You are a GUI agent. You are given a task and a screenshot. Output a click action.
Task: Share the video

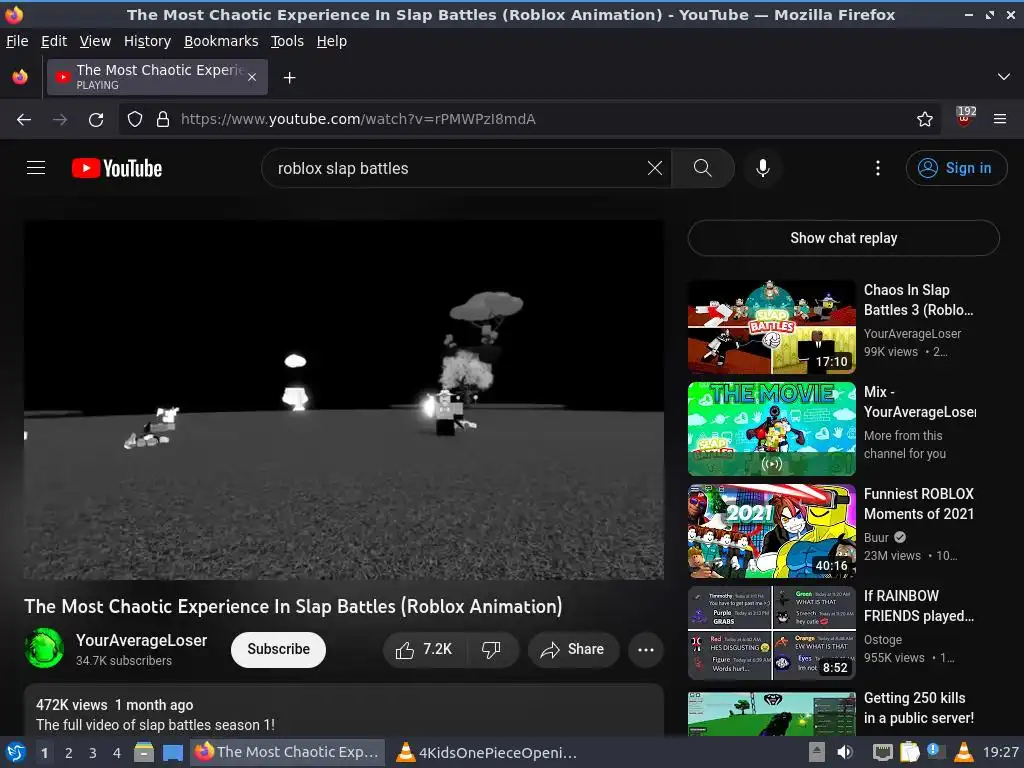[573, 649]
